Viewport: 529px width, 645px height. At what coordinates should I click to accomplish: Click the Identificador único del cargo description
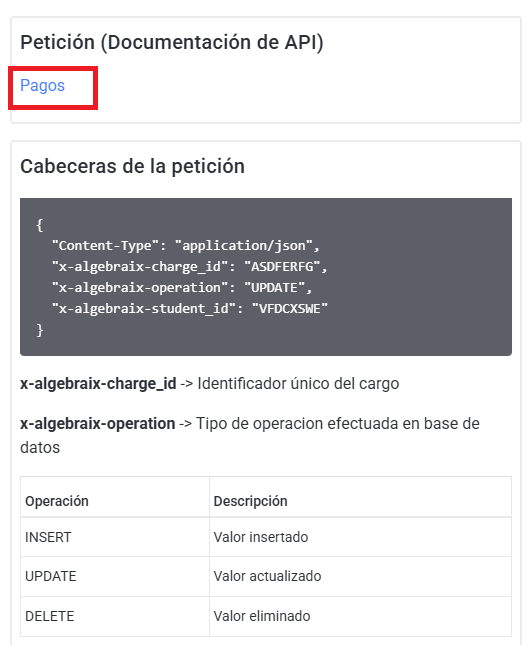298,383
